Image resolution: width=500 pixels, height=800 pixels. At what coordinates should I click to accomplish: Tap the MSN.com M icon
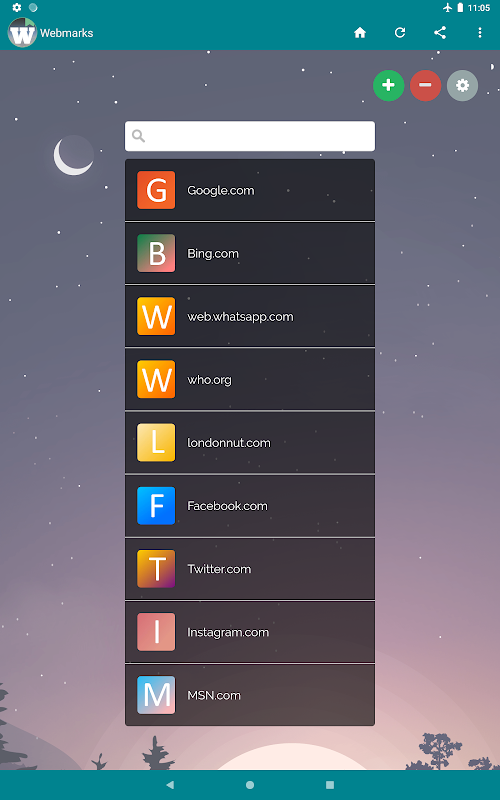[156, 695]
